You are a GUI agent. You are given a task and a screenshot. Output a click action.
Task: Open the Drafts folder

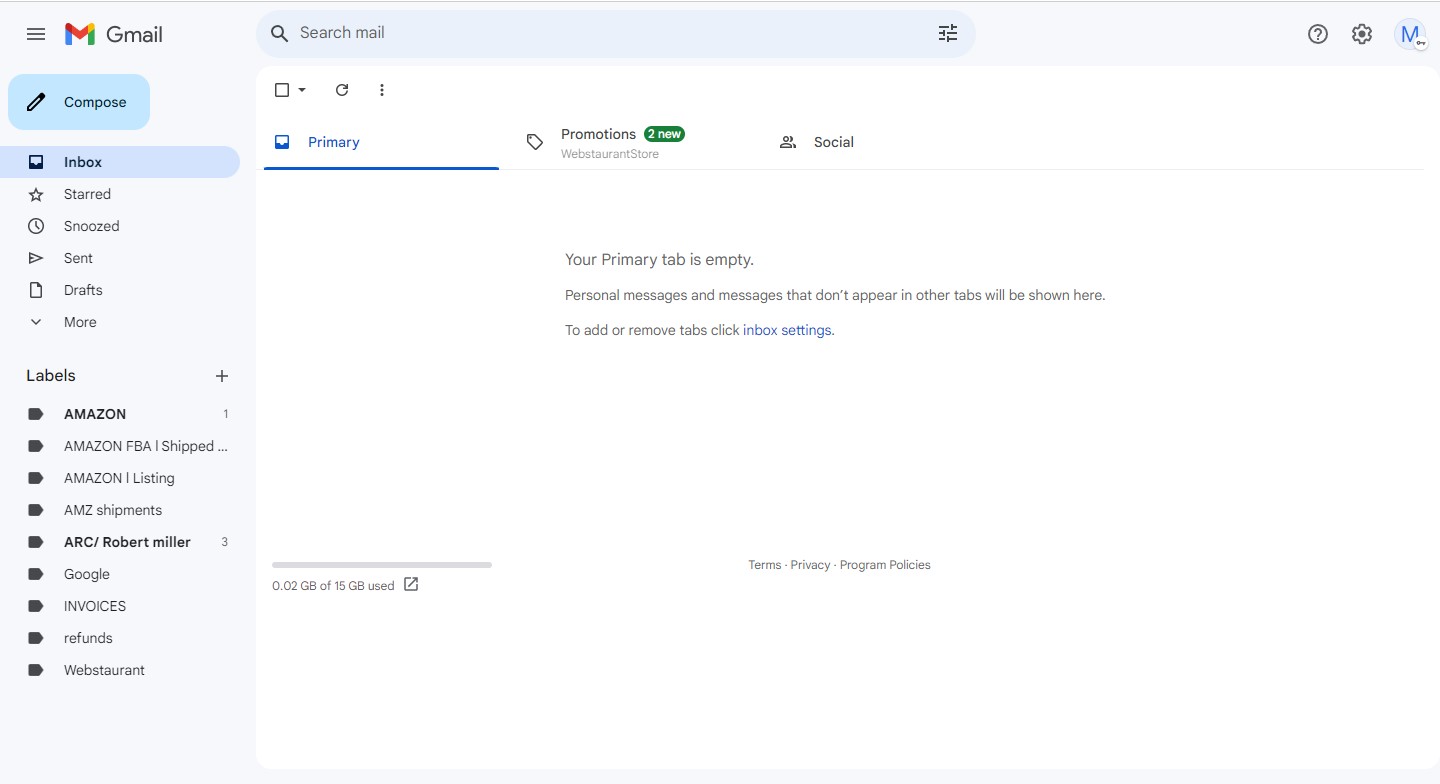[x=120, y=290]
